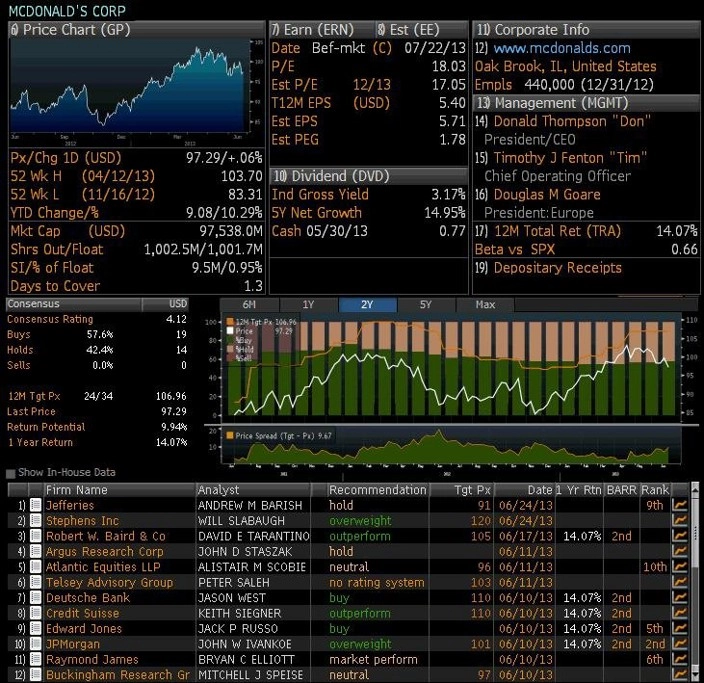Click the chart icon in Argus Research row

(680, 551)
